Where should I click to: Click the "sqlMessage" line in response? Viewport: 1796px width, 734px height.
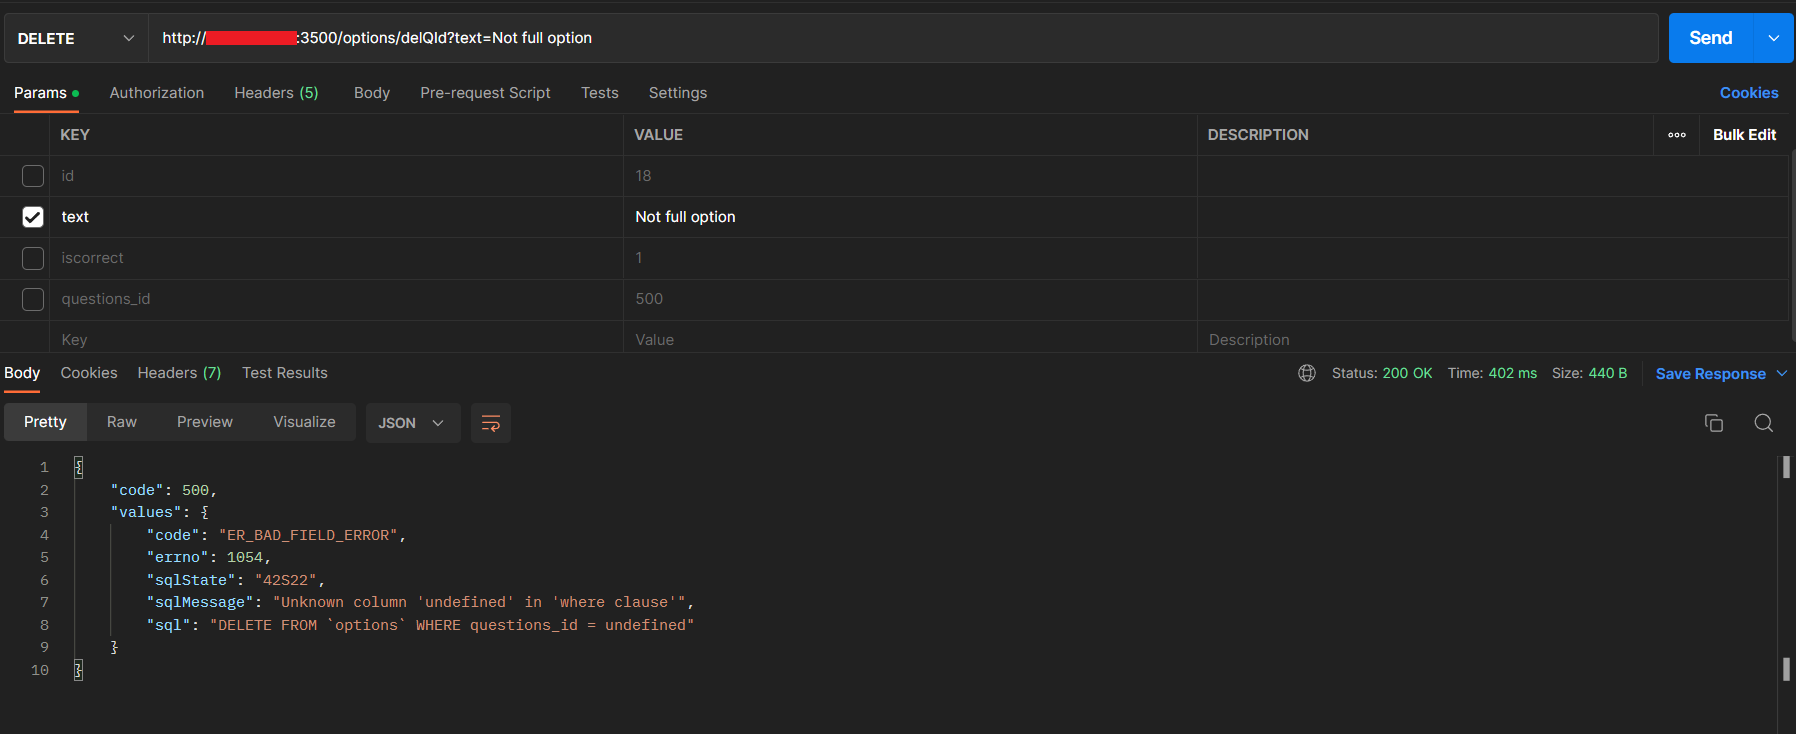420,602
